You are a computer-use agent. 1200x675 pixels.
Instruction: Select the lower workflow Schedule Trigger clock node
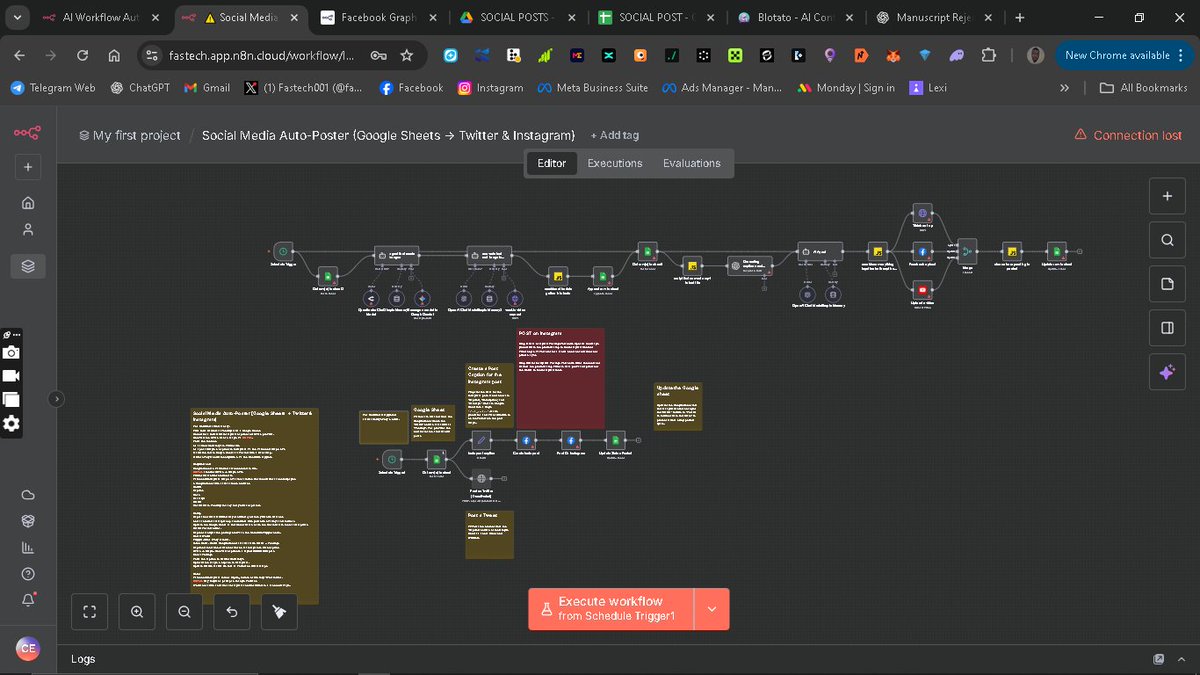[x=391, y=458]
